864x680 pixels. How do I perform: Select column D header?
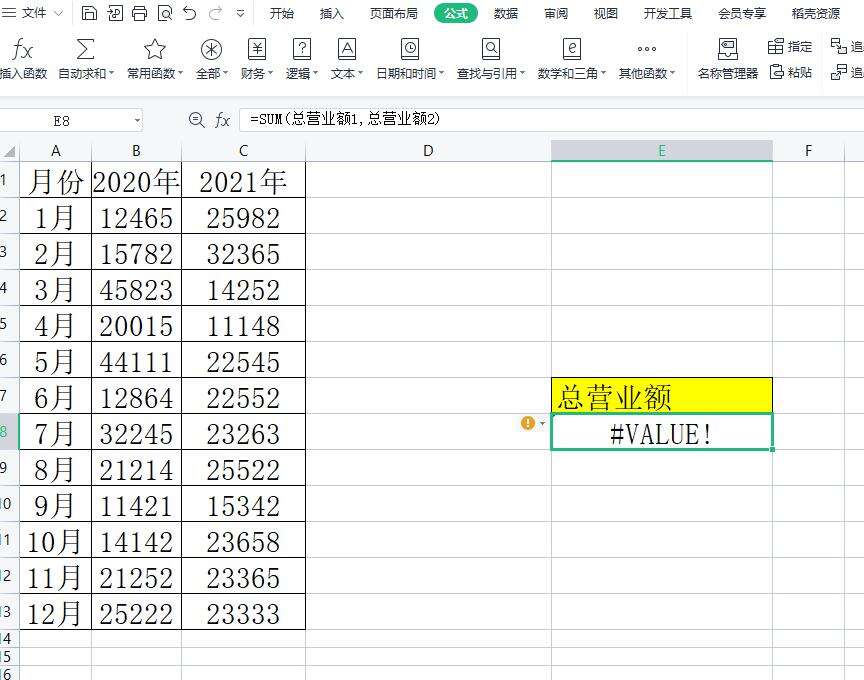coord(428,151)
